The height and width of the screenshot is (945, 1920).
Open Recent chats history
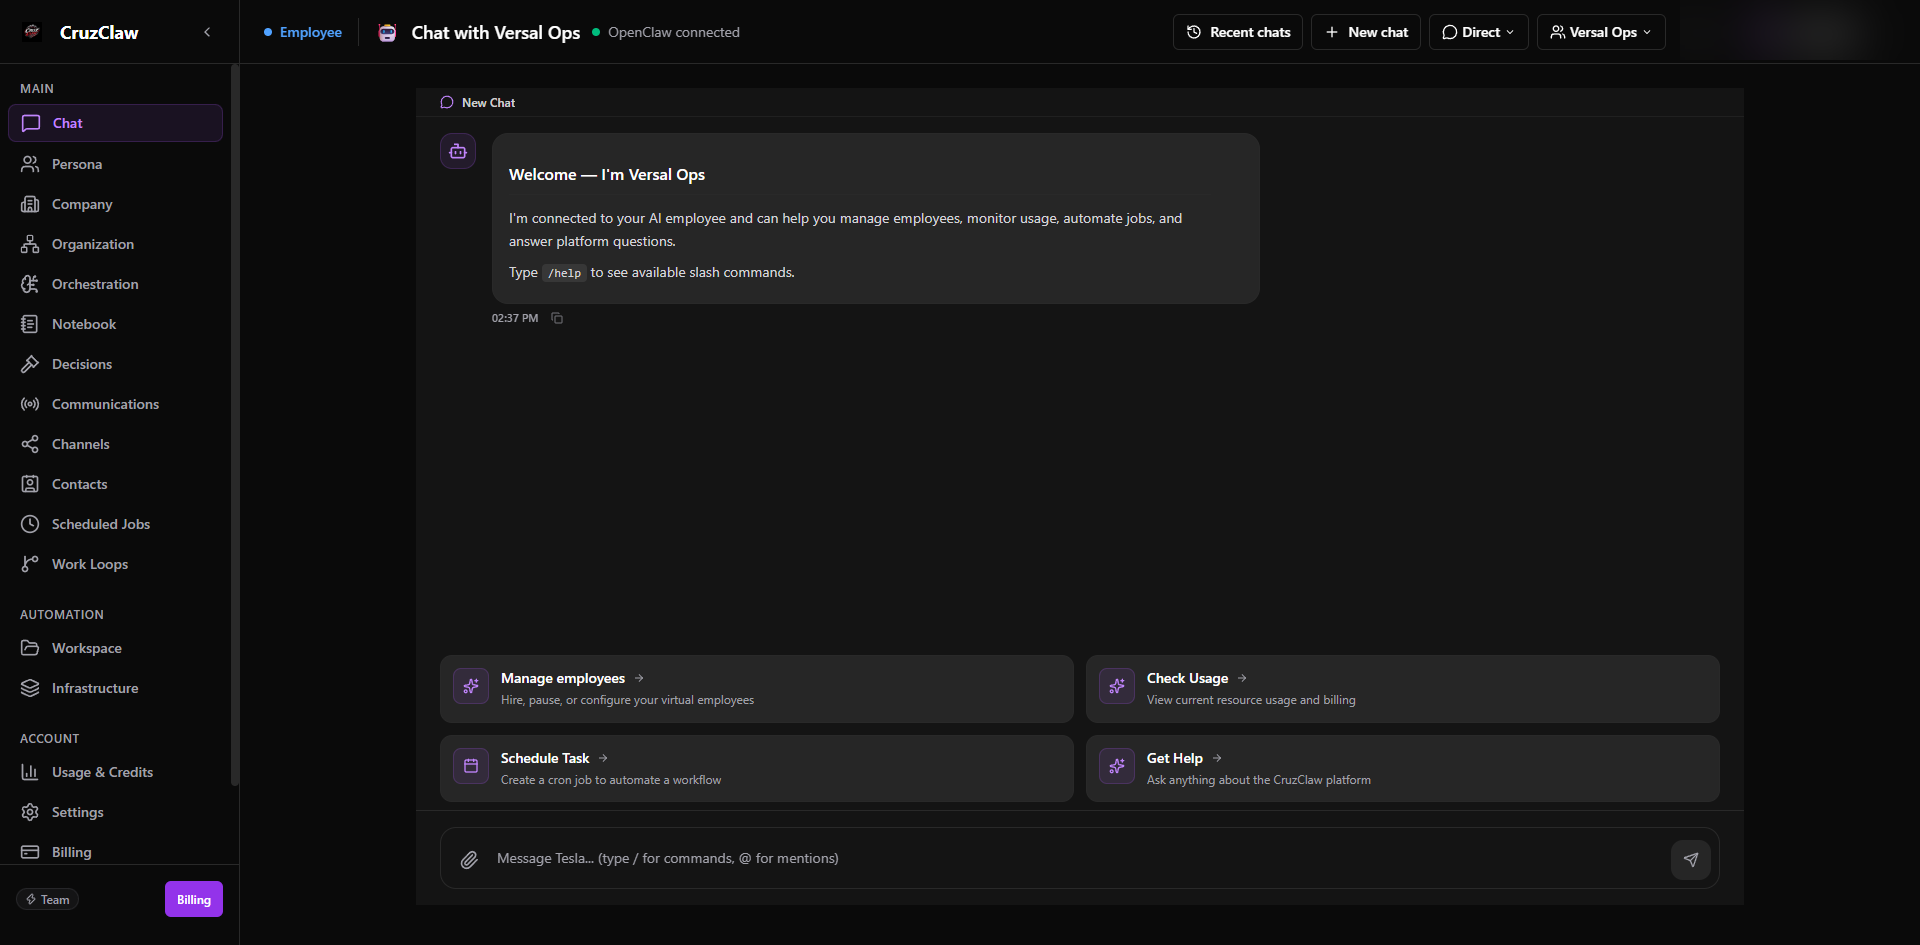tap(1237, 32)
